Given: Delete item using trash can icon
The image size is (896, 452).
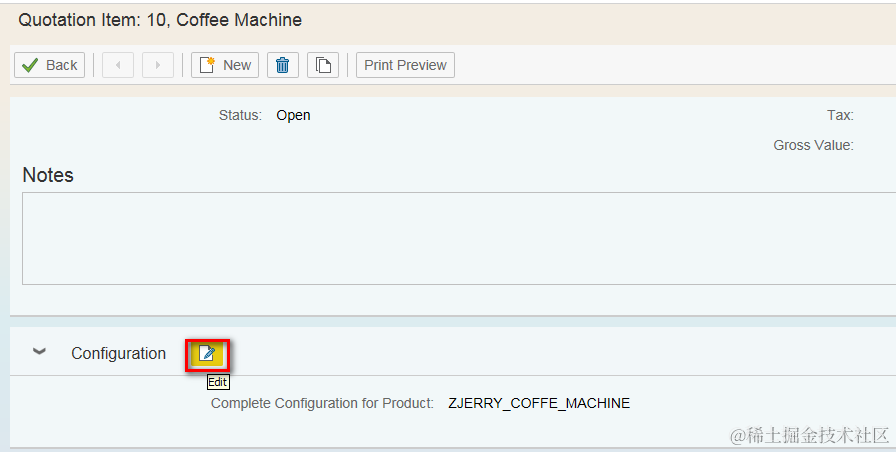Looking at the screenshot, I should click(283, 65).
